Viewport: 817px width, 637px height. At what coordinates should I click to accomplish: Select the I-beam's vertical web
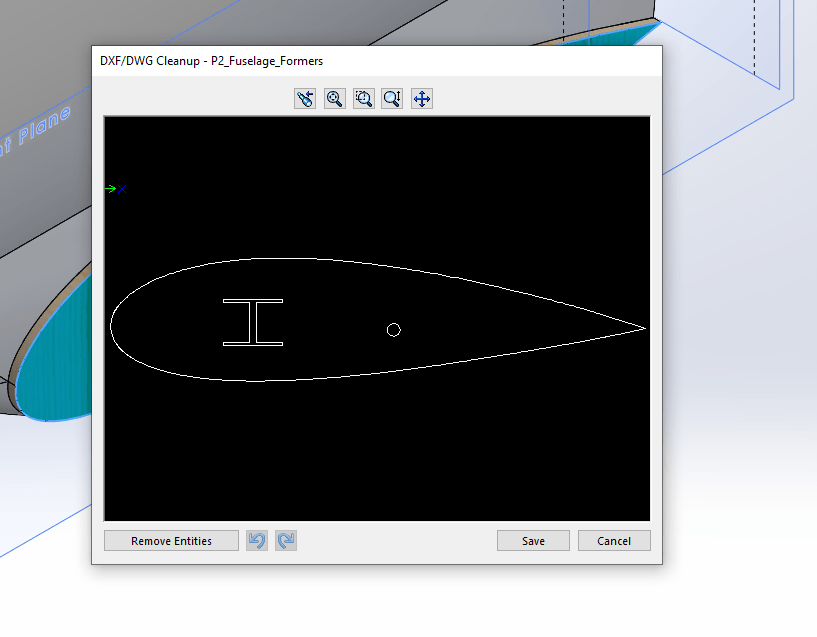click(253, 322)
